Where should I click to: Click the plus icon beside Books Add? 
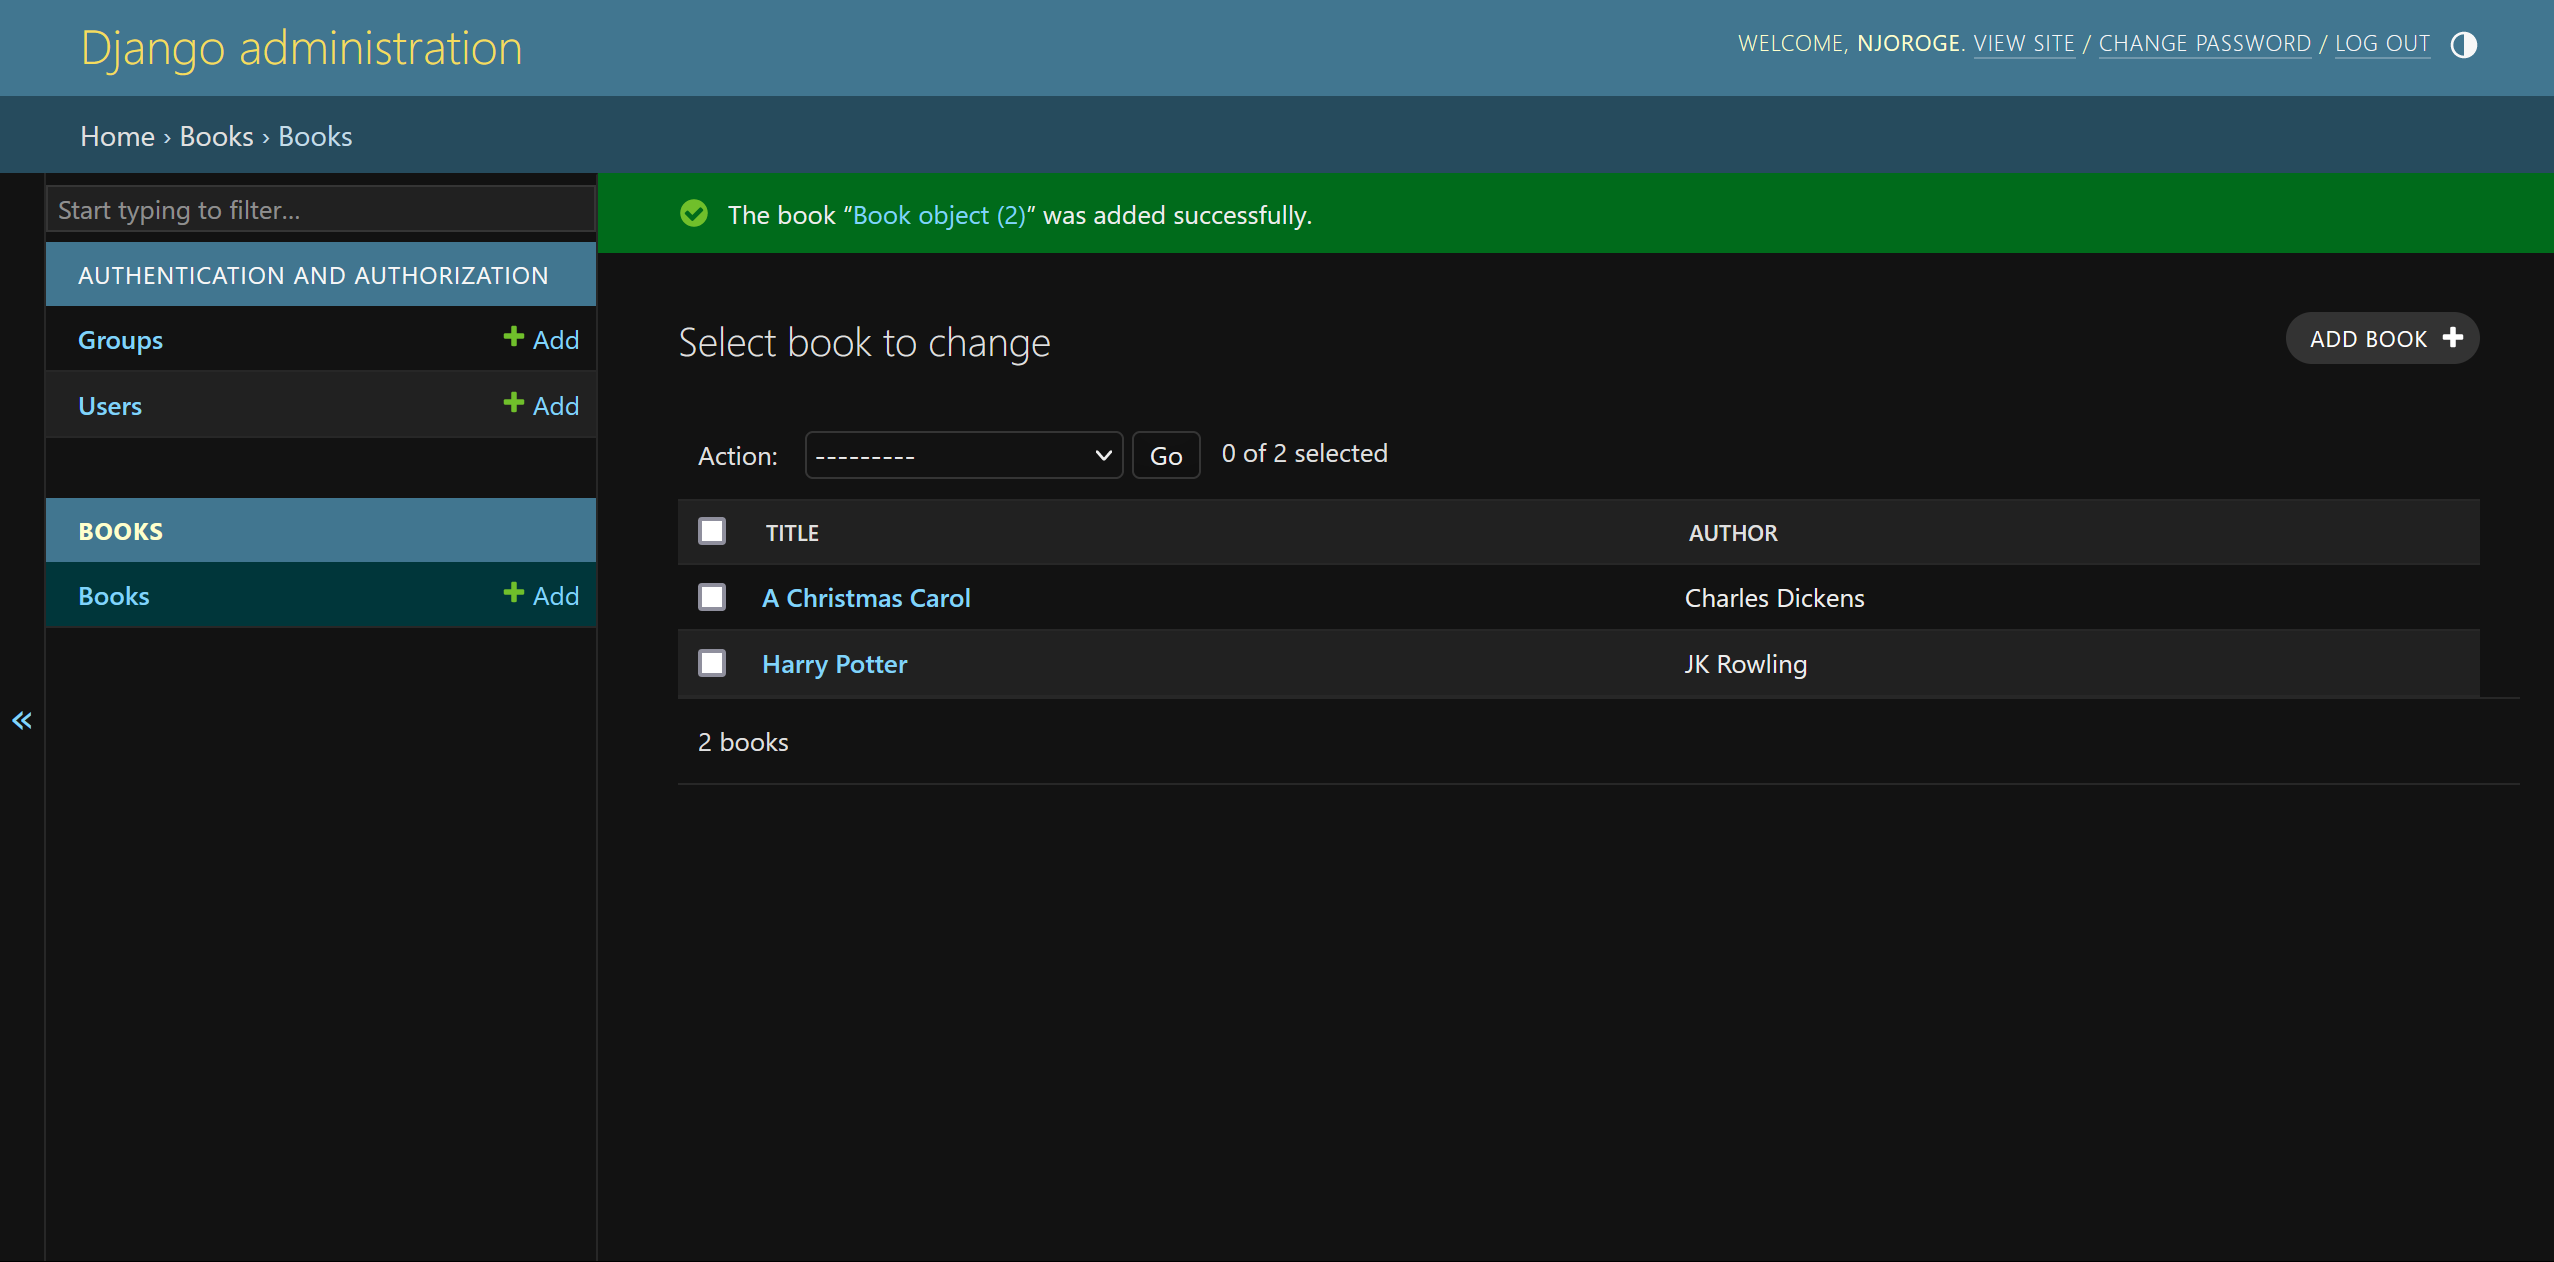(x=513, y=593)
